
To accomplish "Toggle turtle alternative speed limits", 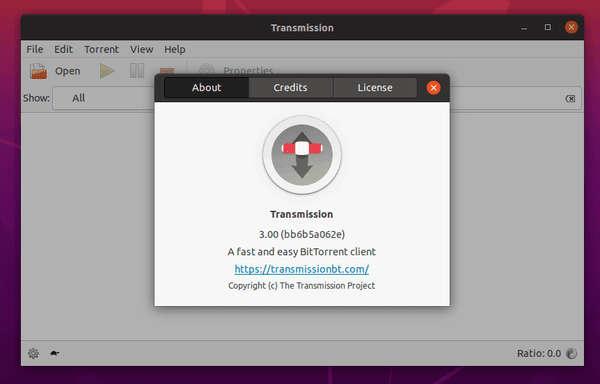I will [x=55, y=353].
